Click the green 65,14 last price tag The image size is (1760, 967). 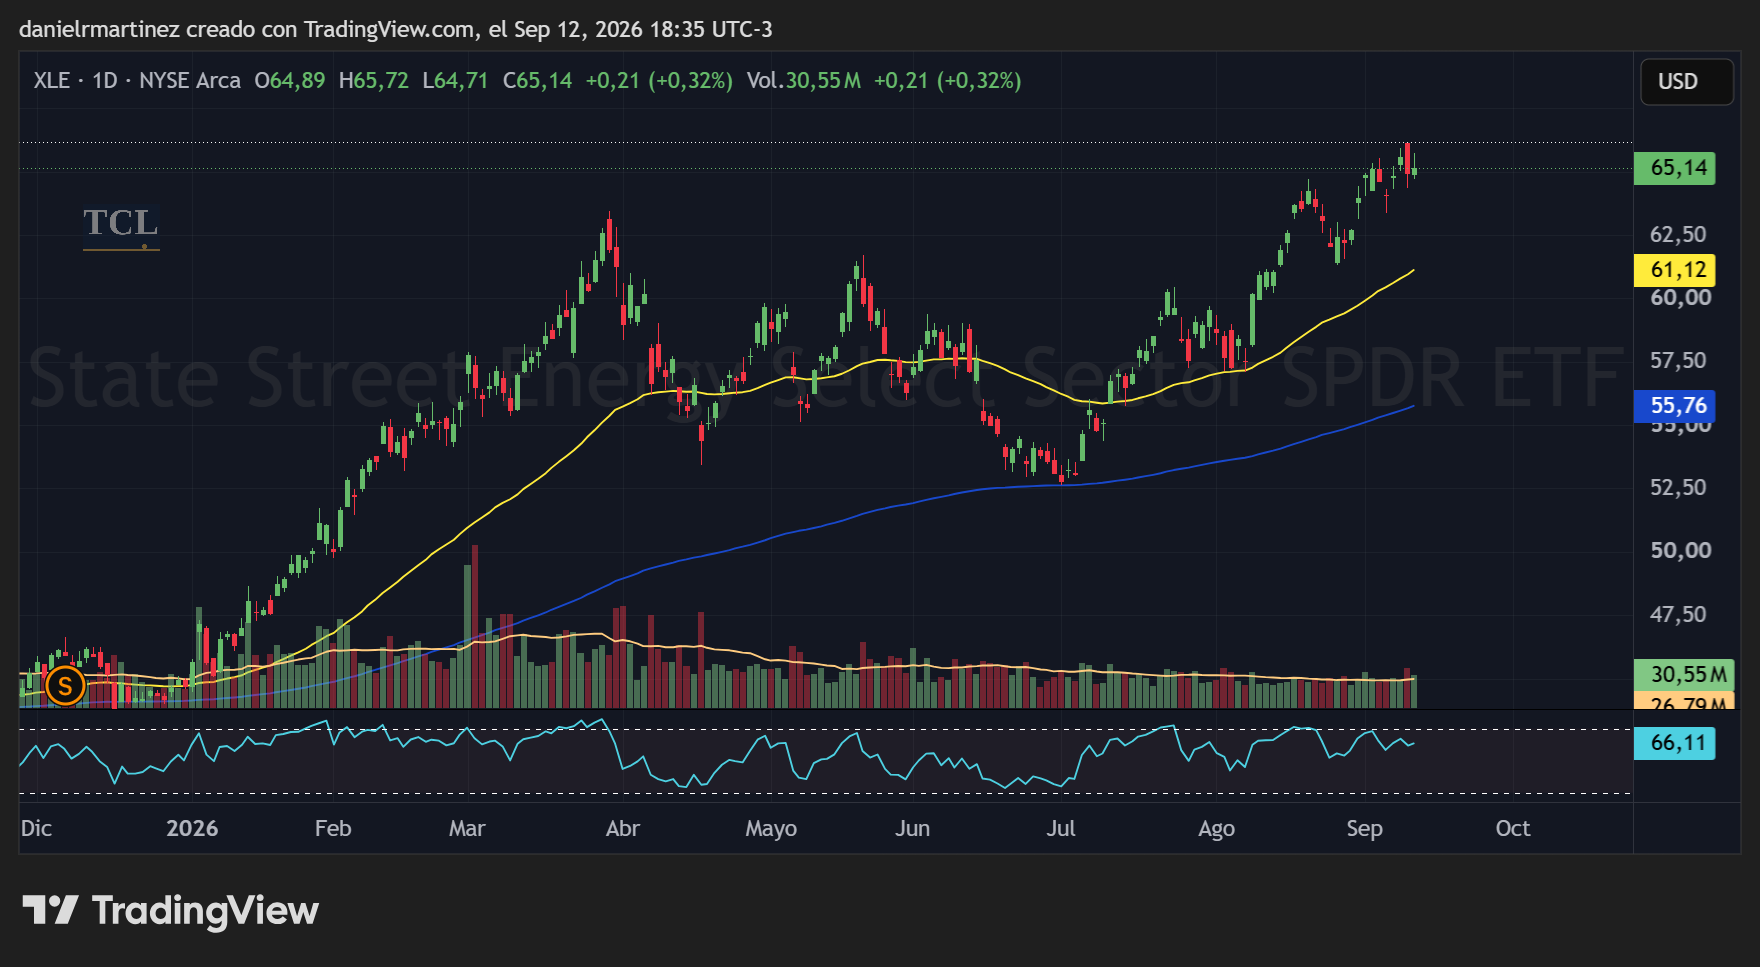coord(1675,168)
